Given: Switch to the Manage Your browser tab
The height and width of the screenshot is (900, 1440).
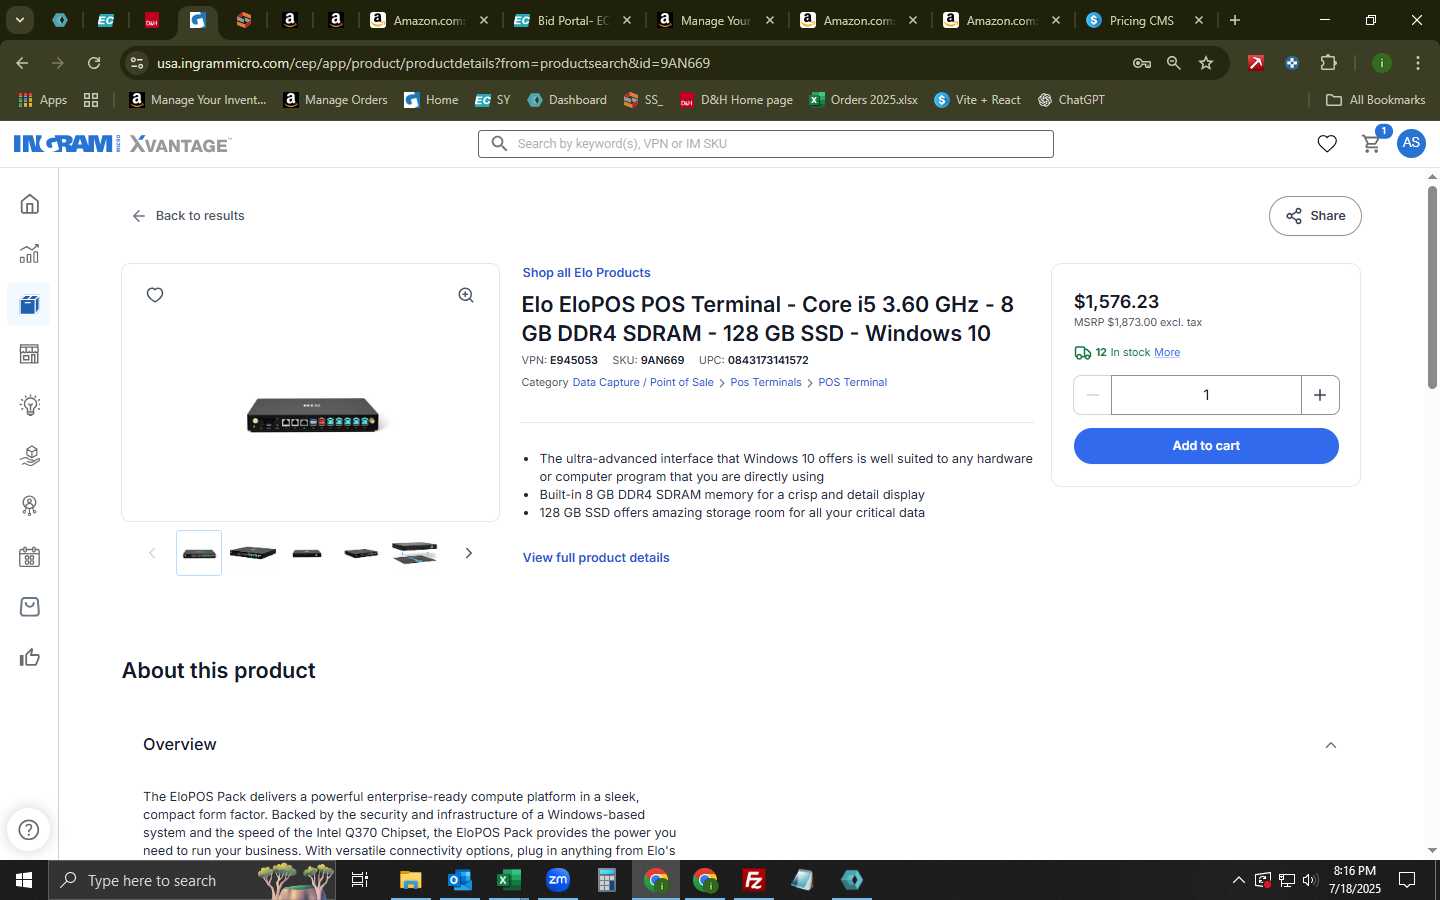Looking at the screenshot, I should coord(714,20).
